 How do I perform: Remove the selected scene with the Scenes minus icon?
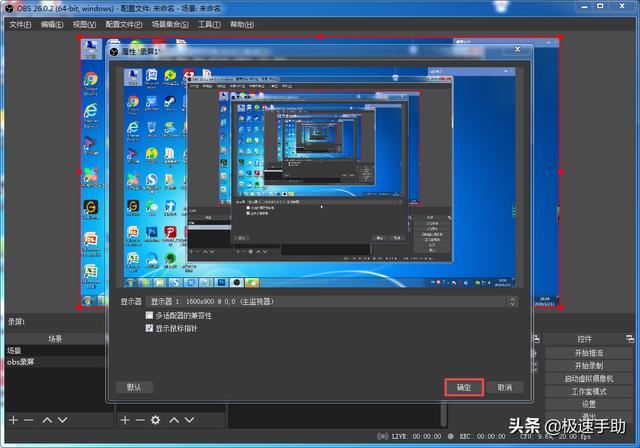pyautogui.click(x=29, y=420)
